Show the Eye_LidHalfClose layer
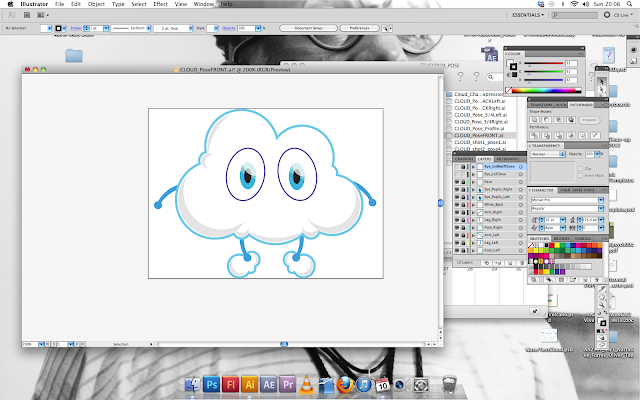 457,167
